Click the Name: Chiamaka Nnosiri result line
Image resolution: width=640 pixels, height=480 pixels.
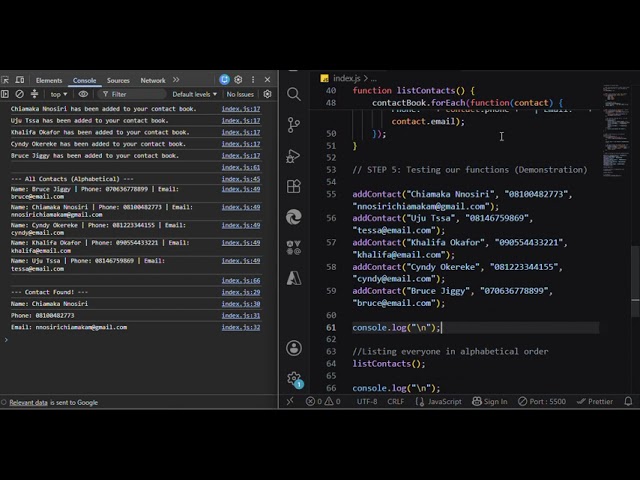(49, 304)
